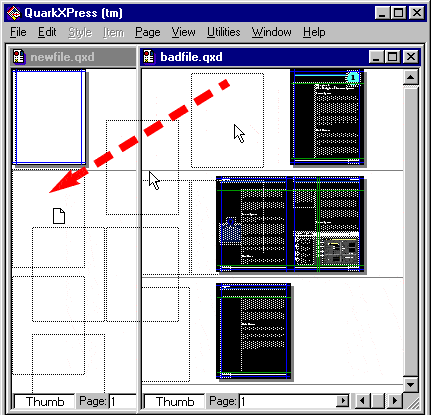Open the File menu
The image size is (431, 415).
(18, 32)
